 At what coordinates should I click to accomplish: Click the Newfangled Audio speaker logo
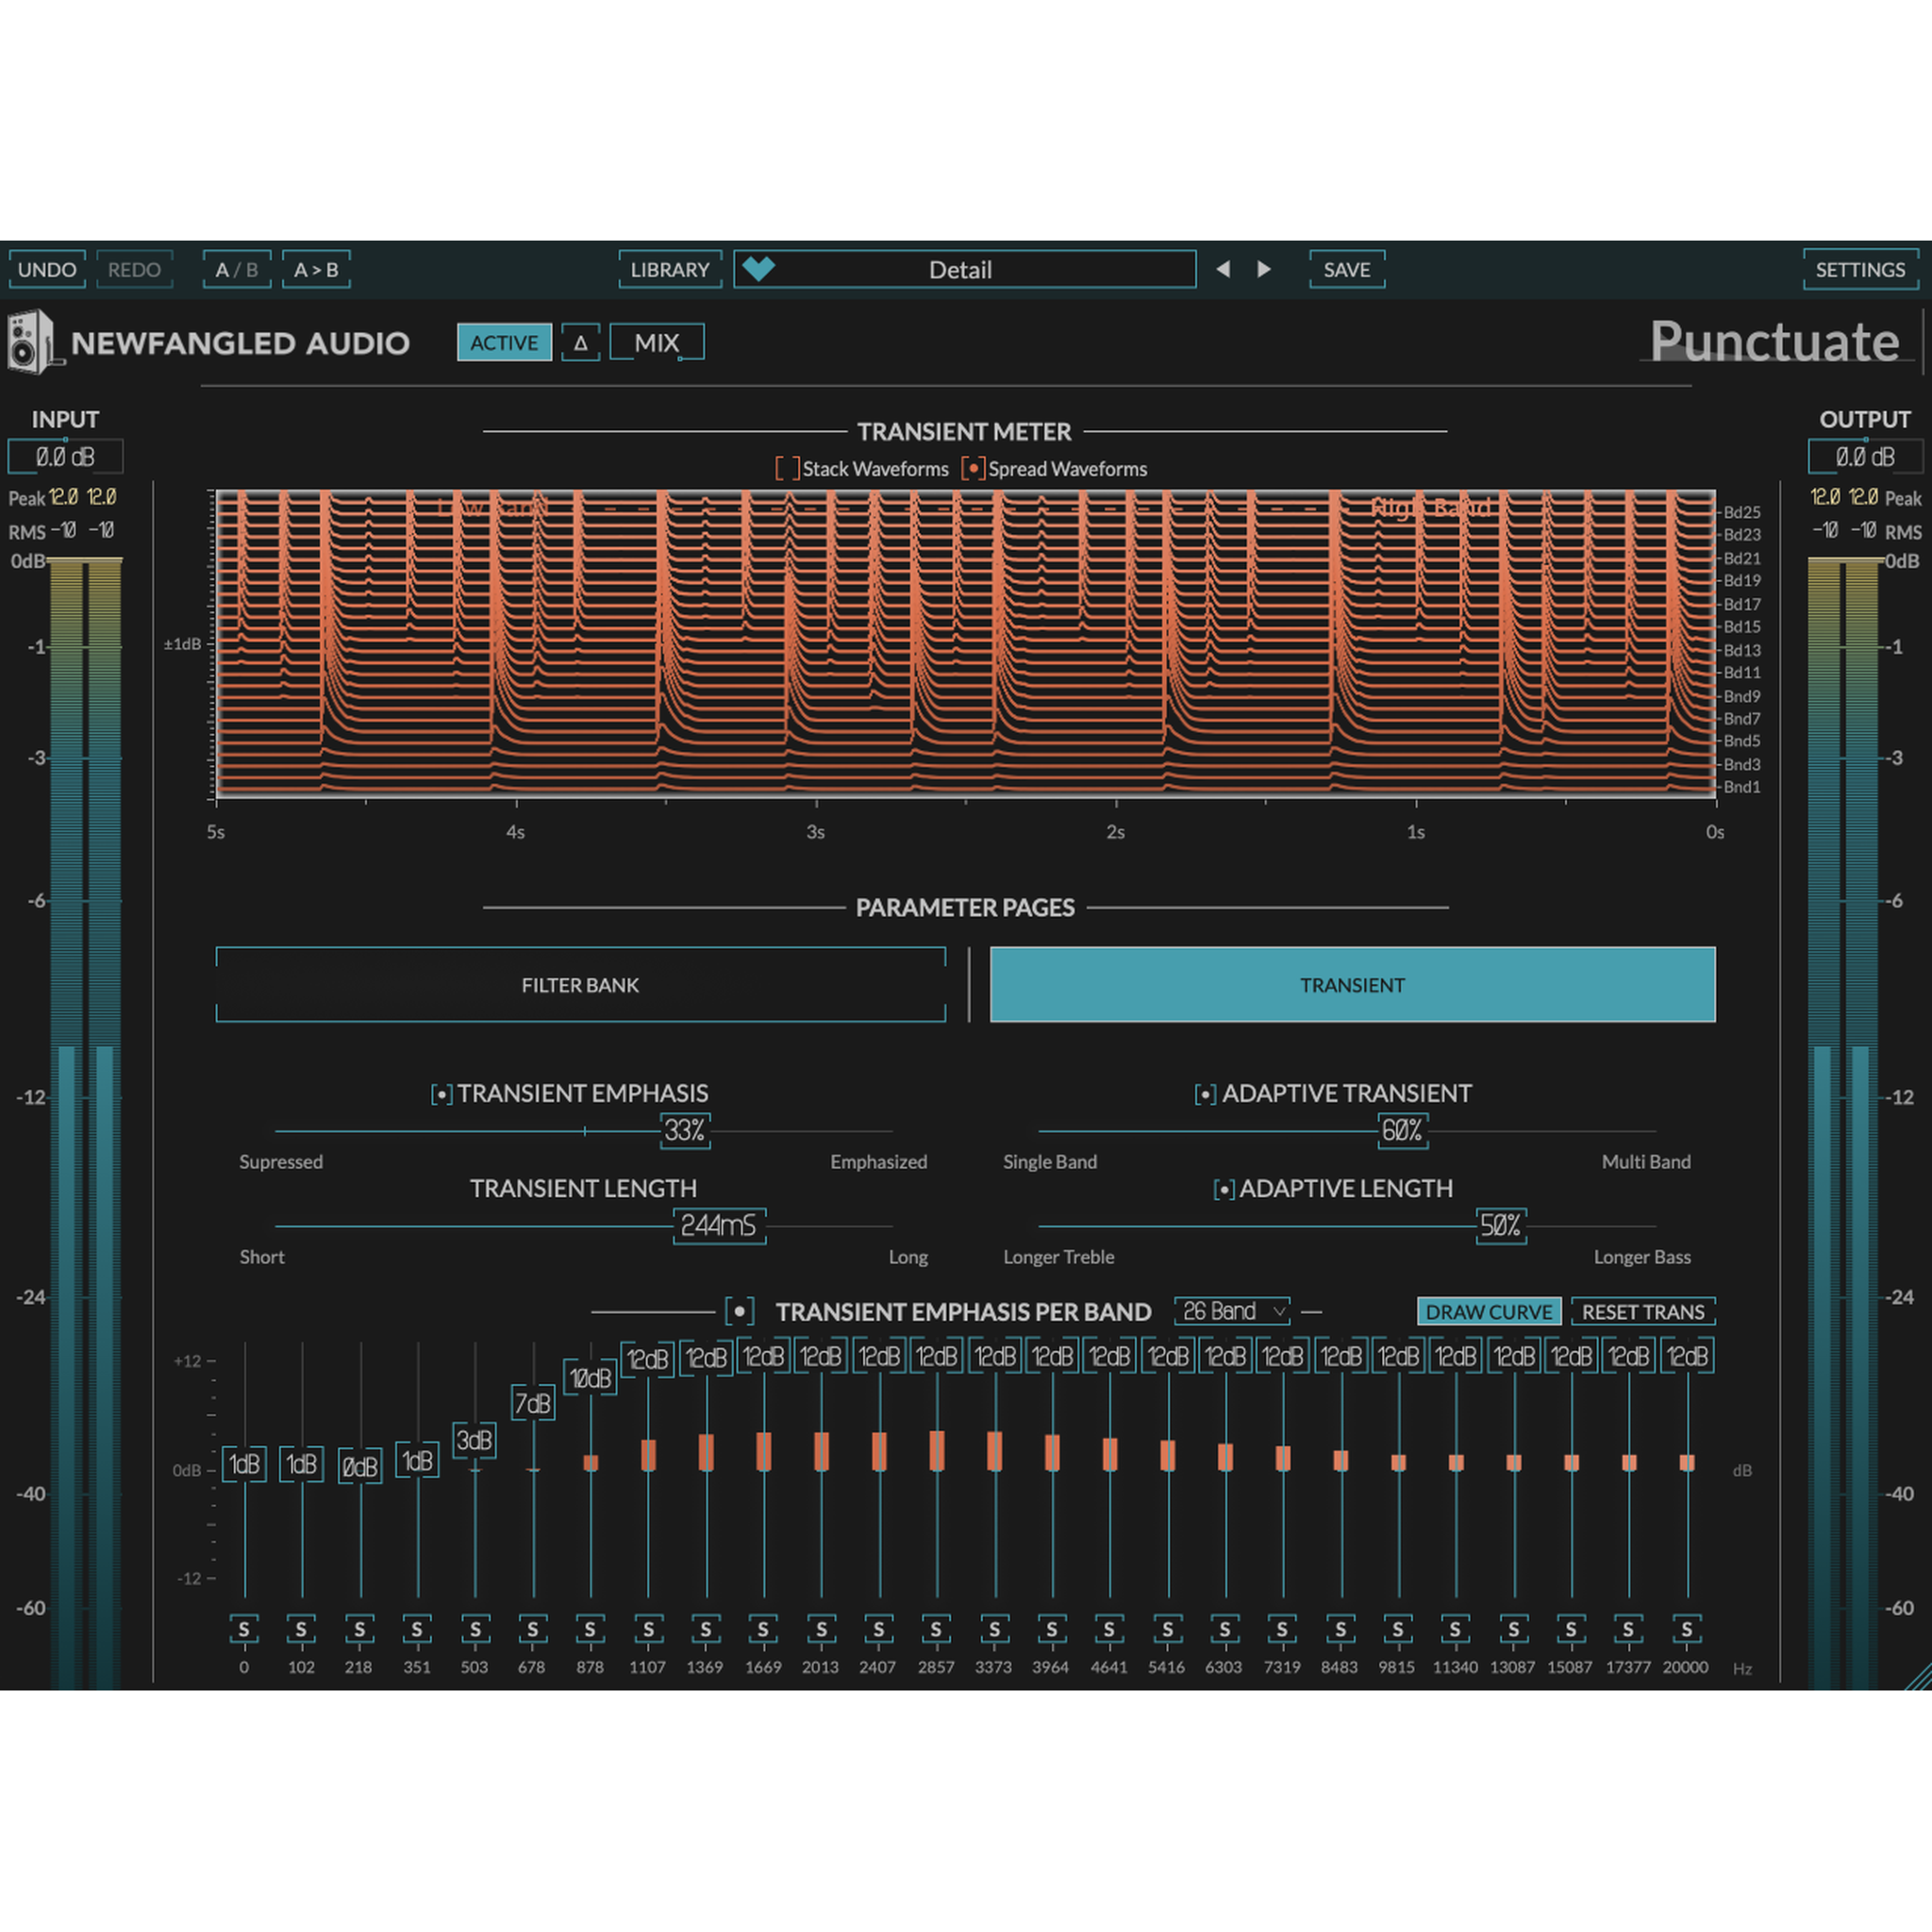[x=32, y=342]
